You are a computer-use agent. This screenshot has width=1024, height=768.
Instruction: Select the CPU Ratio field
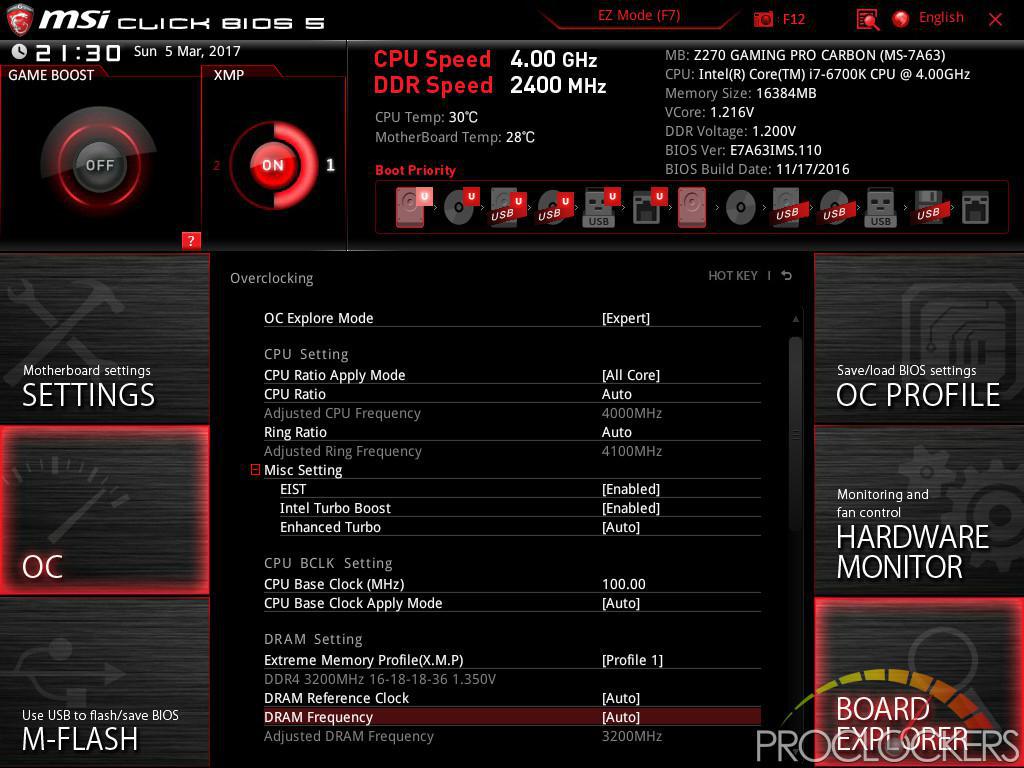click(512, 394)
